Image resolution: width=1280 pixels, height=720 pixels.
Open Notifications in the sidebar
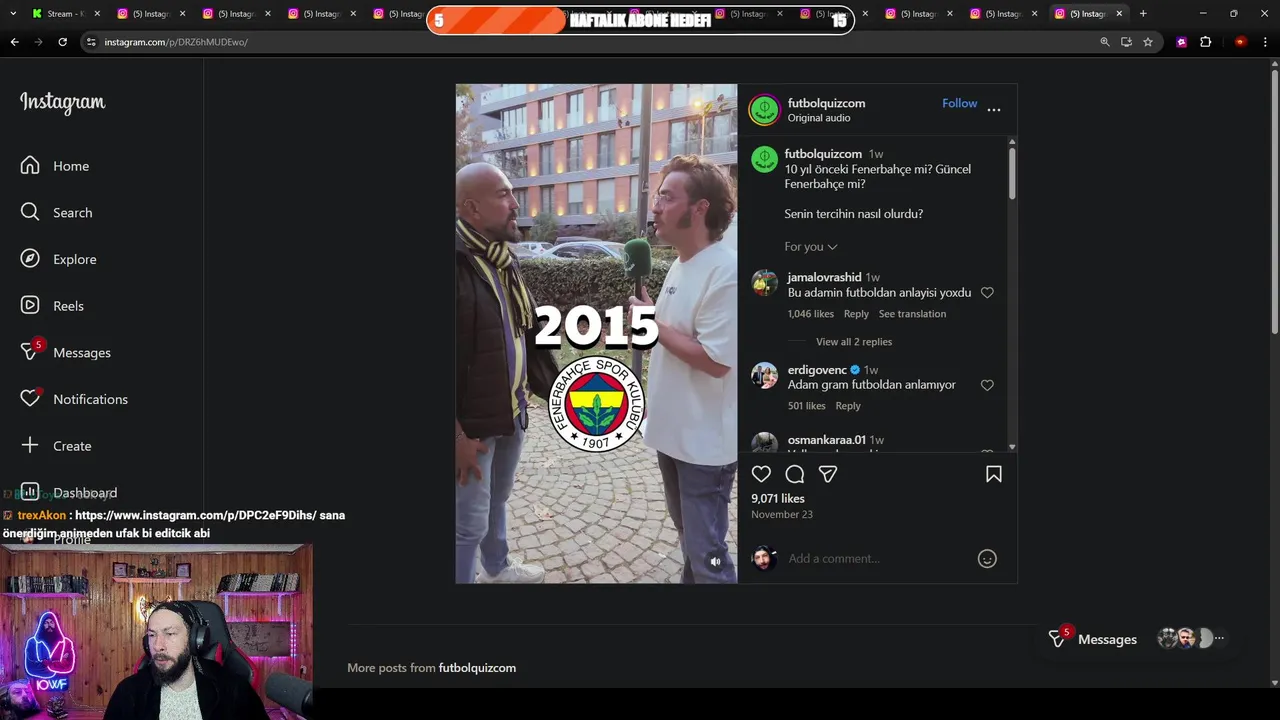point(75,399)
